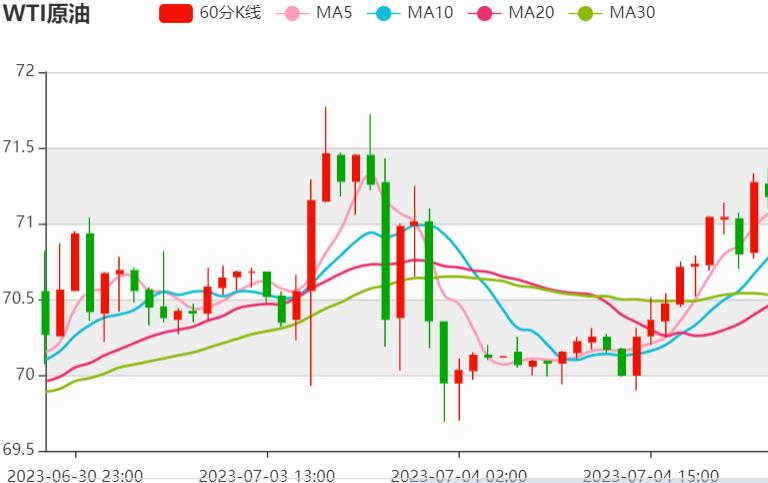Screen dimensions: 768x483
Task: Click the 69.5 y-axis label
Action: [19, 450]
